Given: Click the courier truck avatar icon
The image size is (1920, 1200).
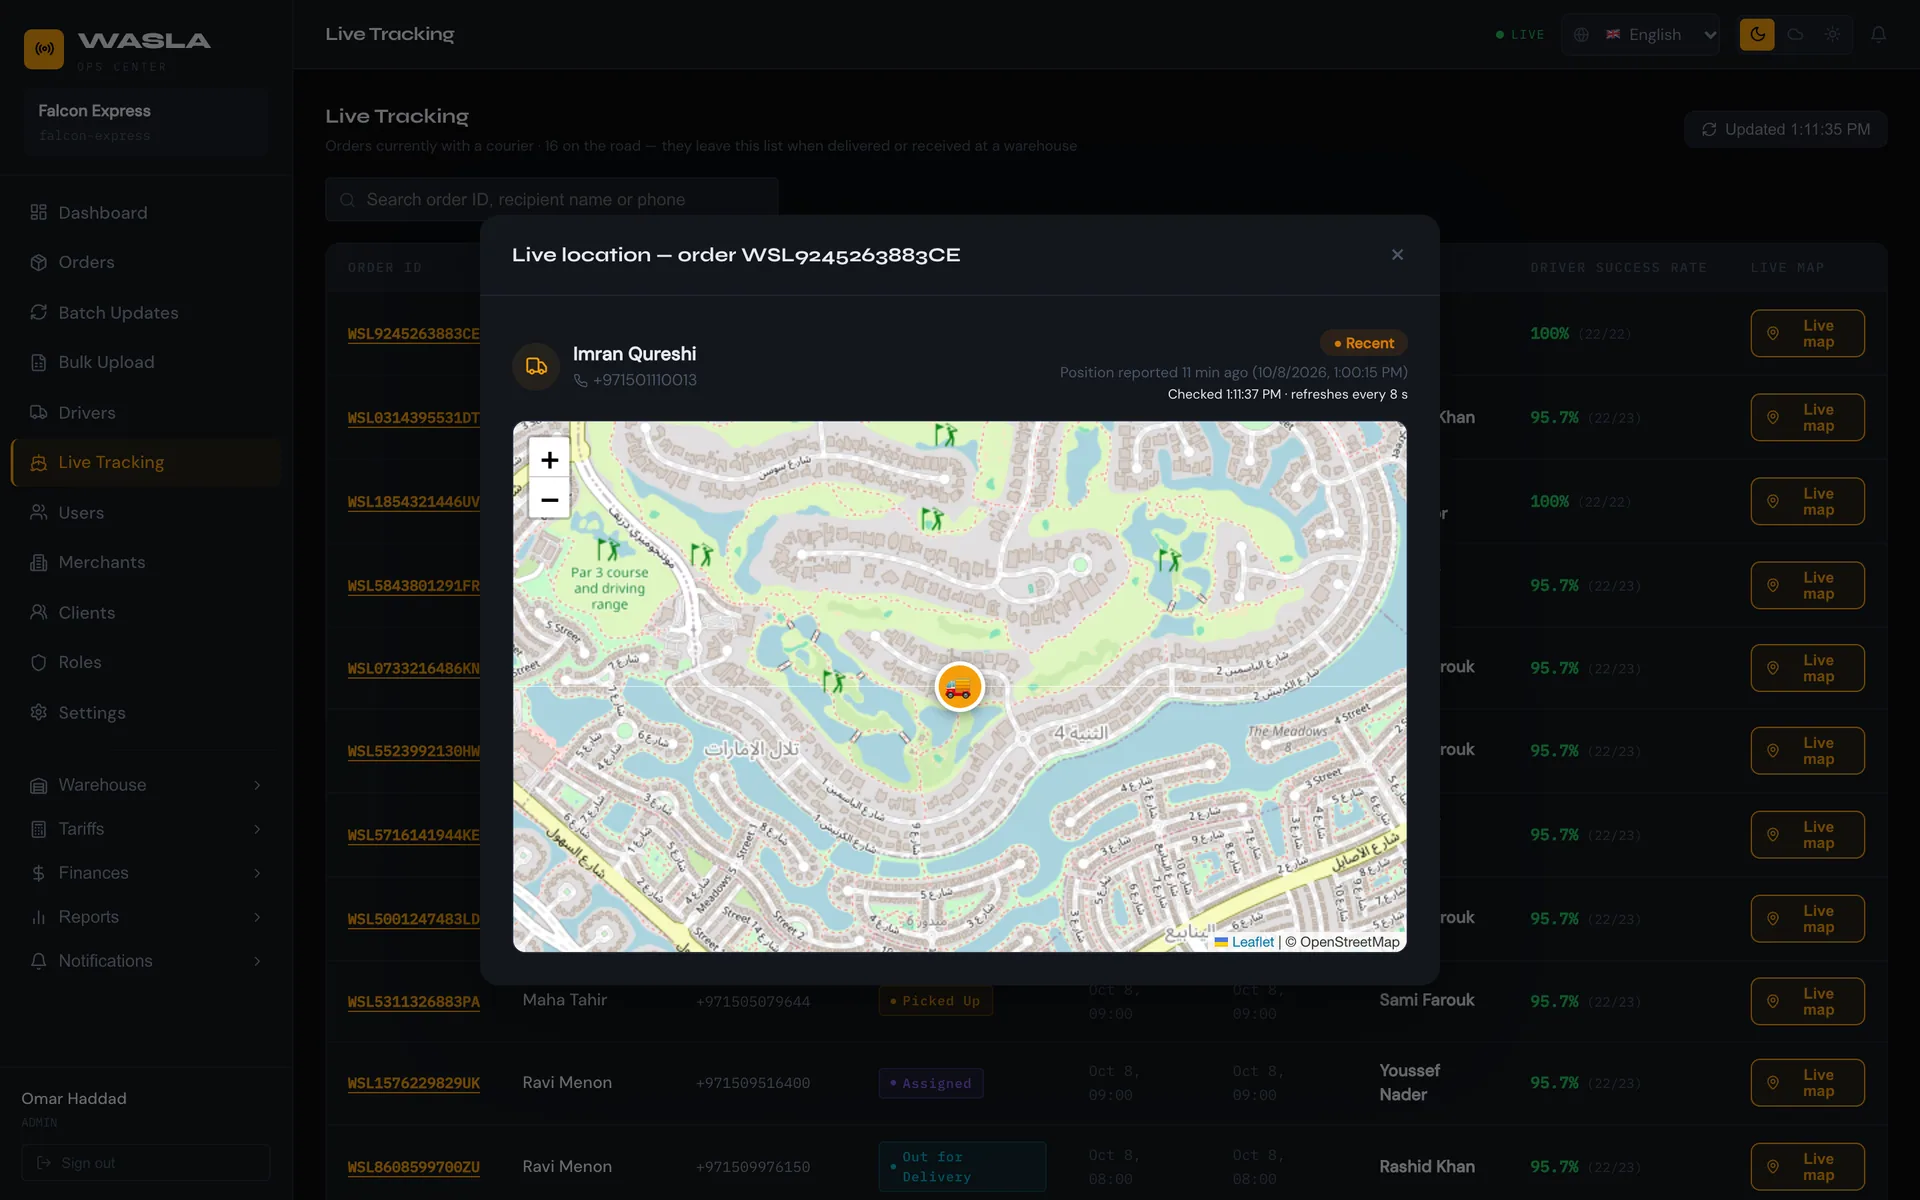Looking at the screenshot, I should [536, 366].
